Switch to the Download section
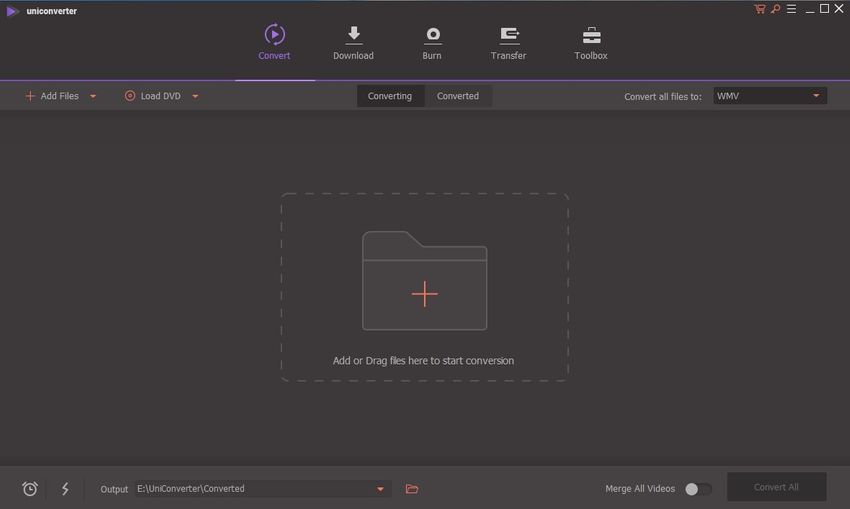 click(x=353, y=43)
